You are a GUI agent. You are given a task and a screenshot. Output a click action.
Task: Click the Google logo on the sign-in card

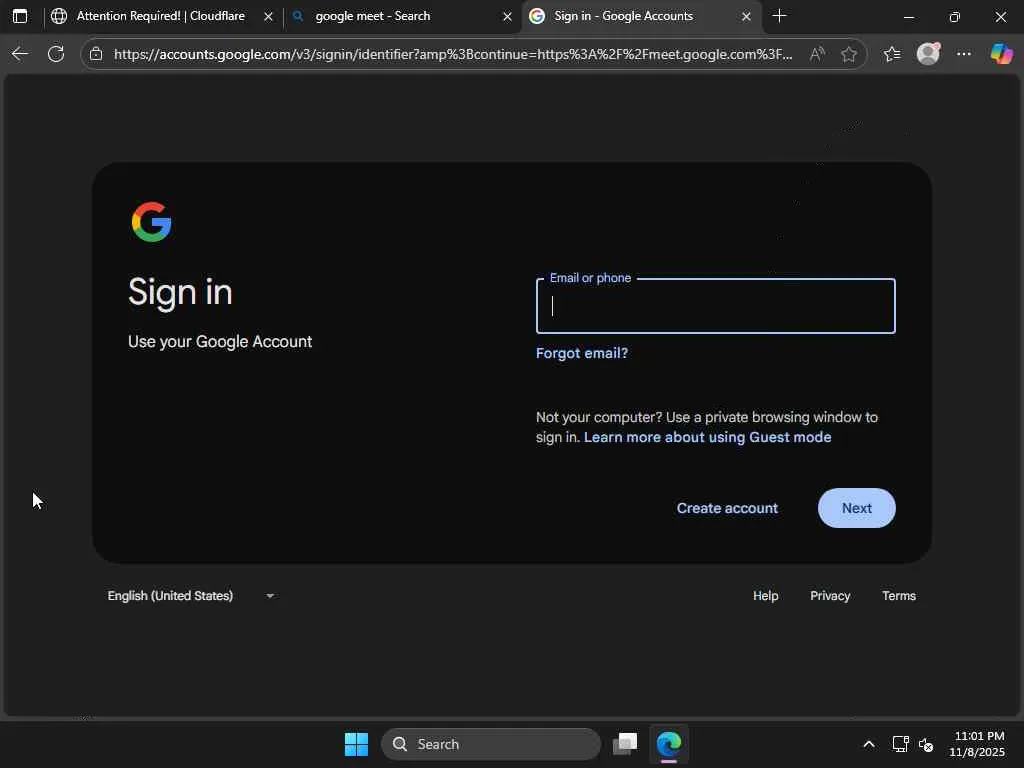(152, 222)
